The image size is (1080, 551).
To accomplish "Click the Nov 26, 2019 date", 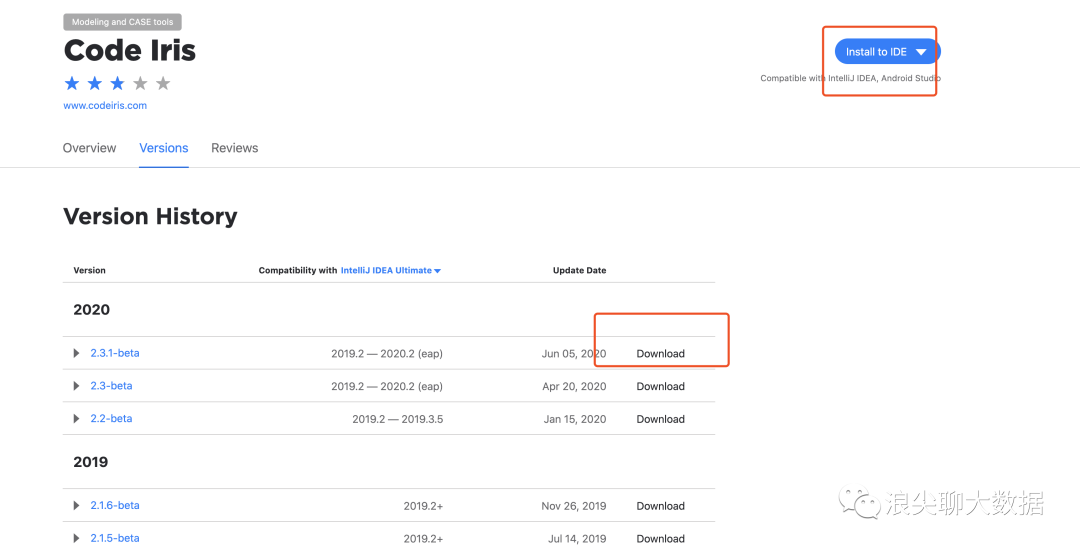I will 574,506.
